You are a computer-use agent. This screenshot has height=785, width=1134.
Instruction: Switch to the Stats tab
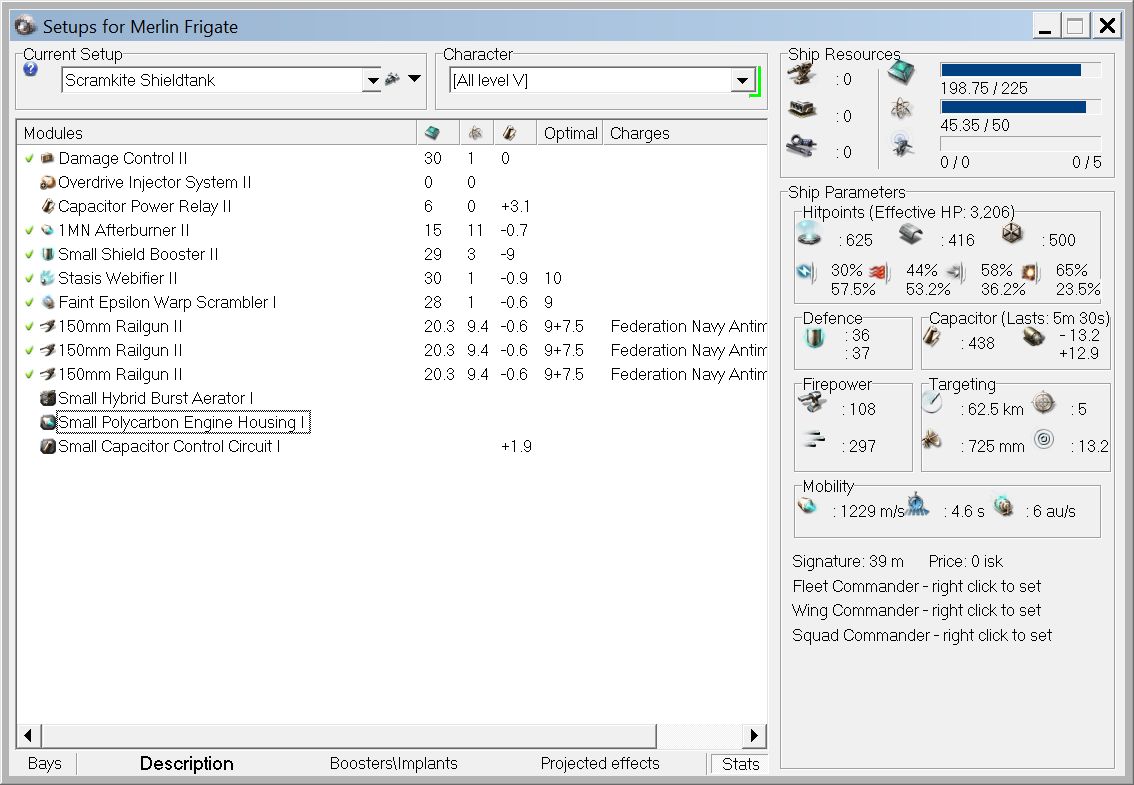point(740,764)
